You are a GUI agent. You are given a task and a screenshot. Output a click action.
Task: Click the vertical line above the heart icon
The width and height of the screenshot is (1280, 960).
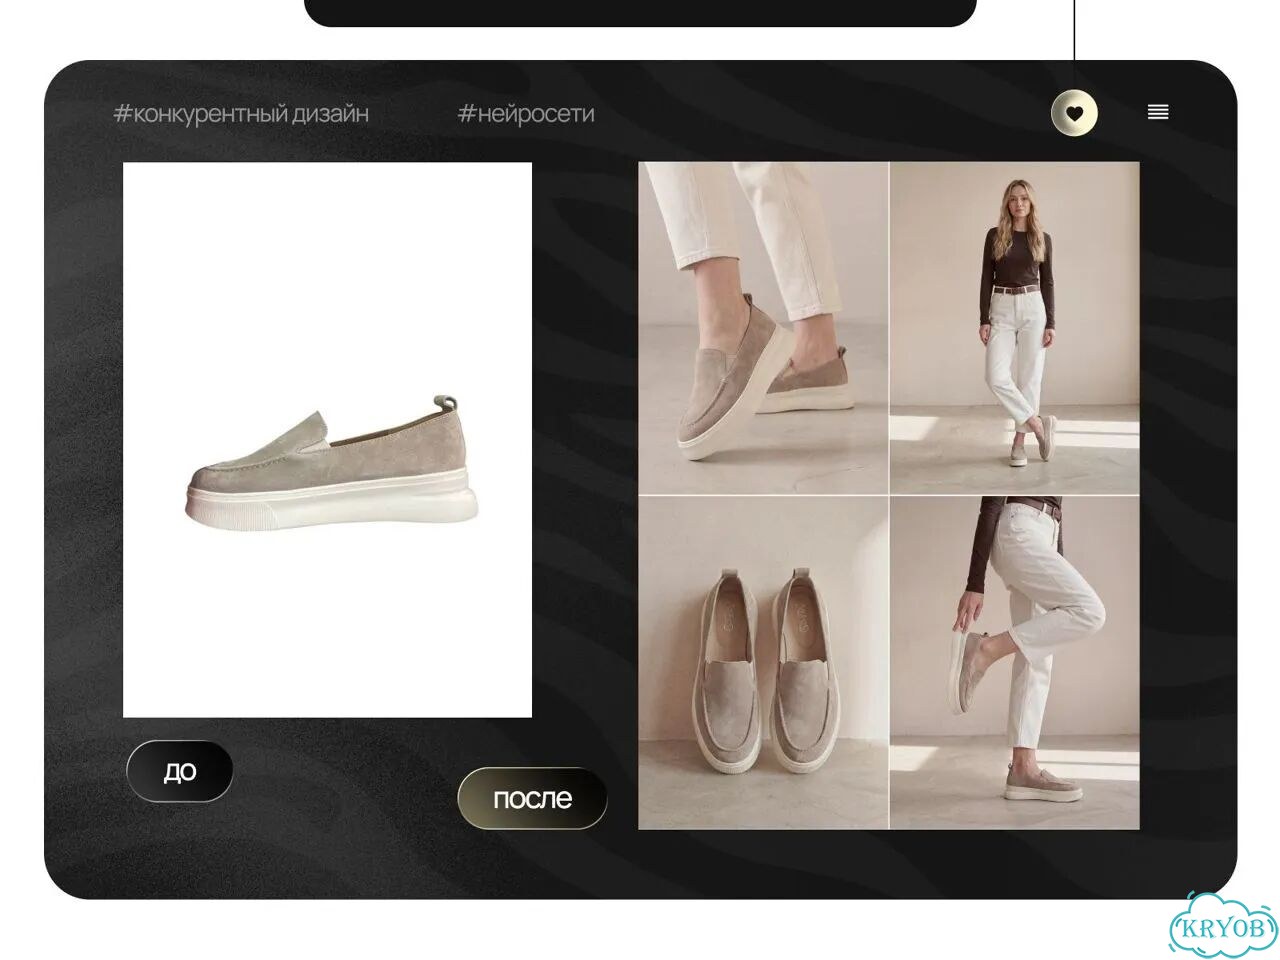(1074, 45)
